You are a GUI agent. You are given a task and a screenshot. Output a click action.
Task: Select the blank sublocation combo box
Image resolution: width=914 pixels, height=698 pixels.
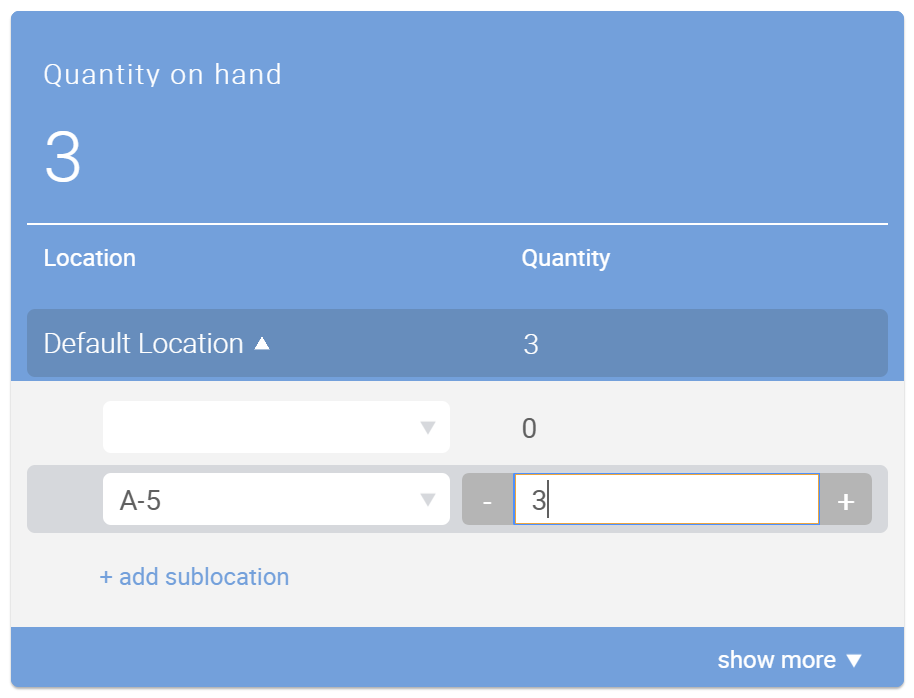[x=260, y=428]
